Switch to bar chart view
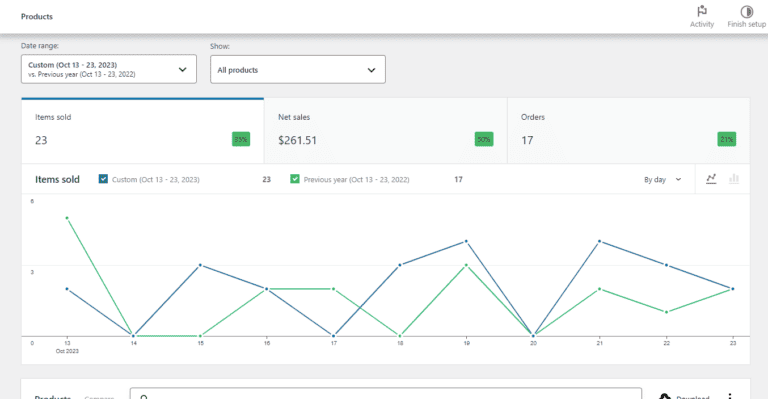 pyautogui.click(x=734, y=179)
